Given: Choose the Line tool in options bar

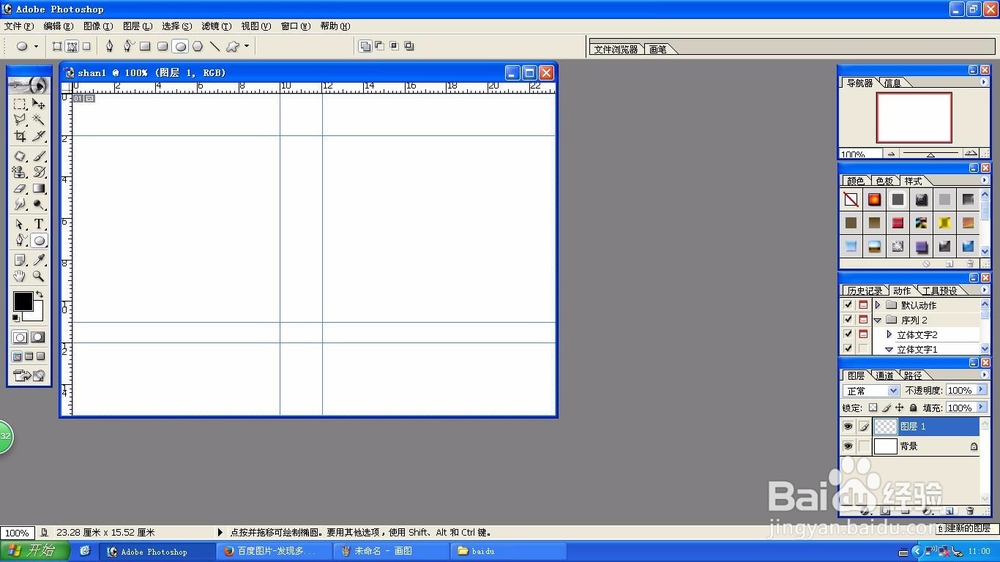Looking at the screenshot, I should point(215,46).
